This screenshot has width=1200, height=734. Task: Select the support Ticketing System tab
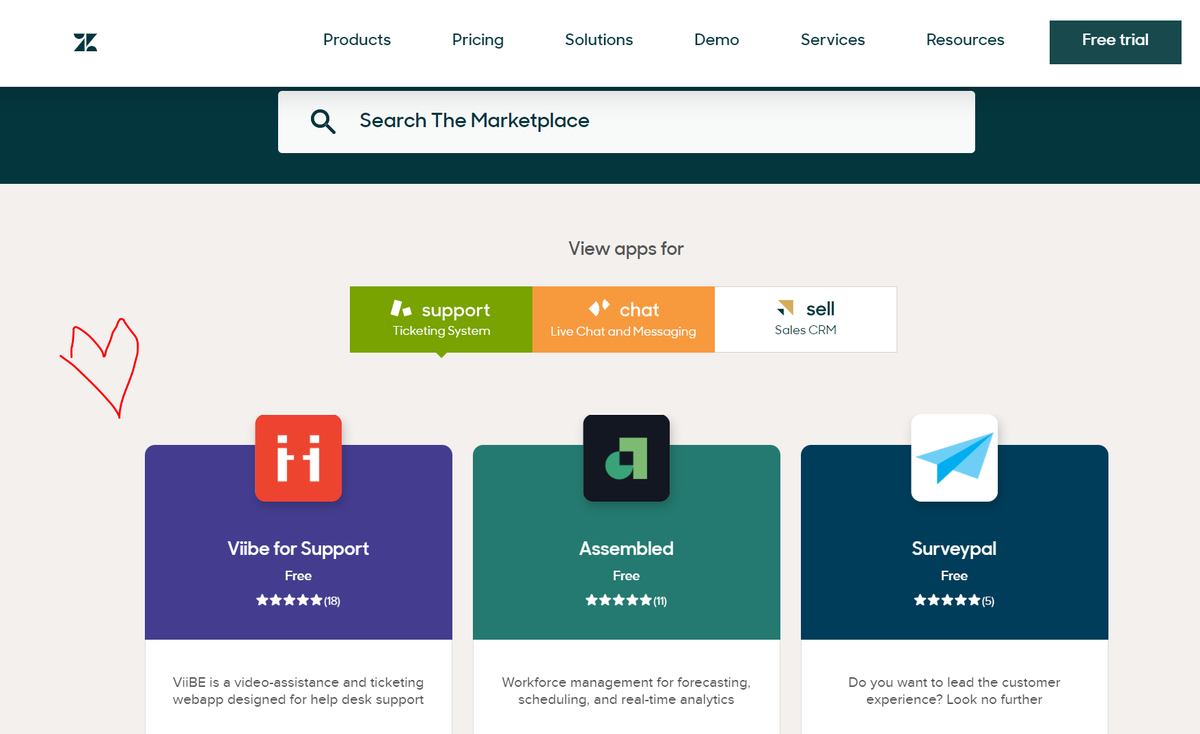(x=441, y=319)
